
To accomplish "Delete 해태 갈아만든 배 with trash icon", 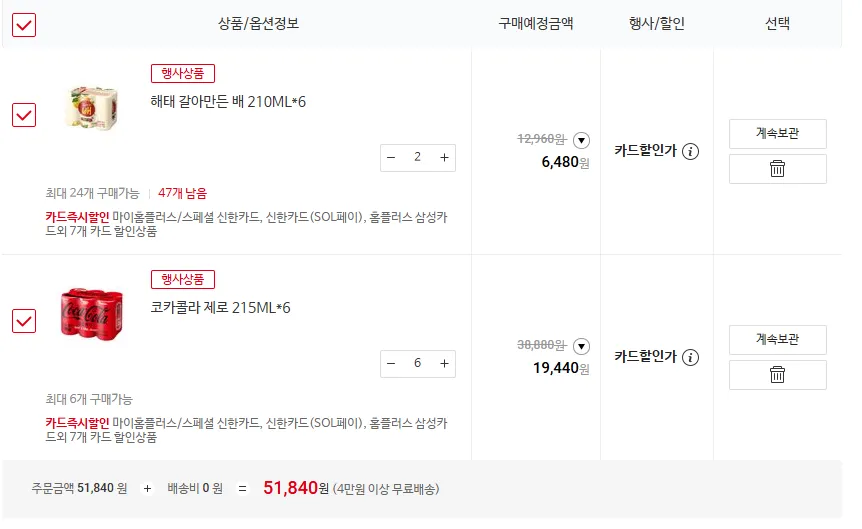I will 777,169.
